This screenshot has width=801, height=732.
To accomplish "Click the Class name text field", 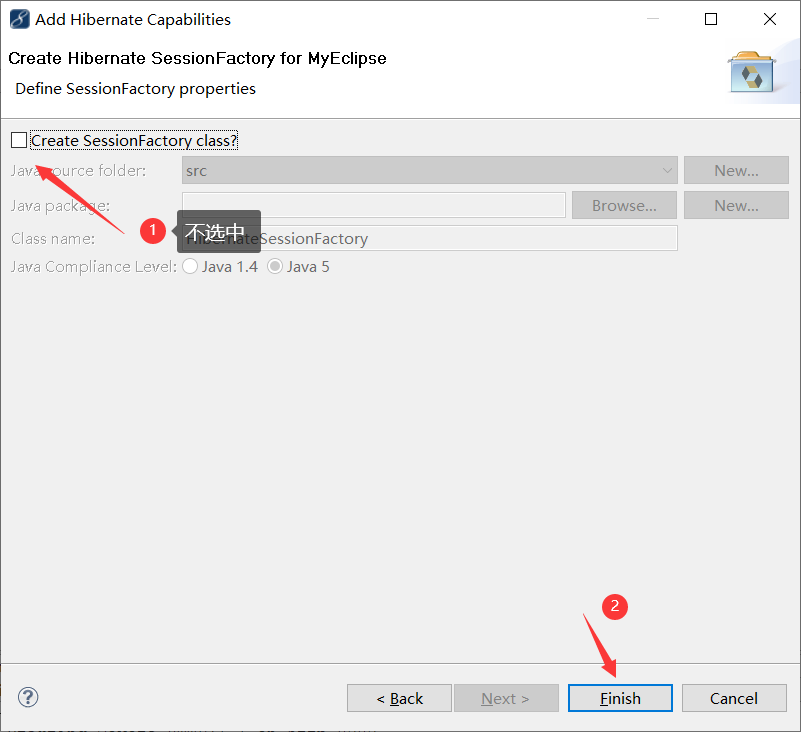I will tap(430, 239).
